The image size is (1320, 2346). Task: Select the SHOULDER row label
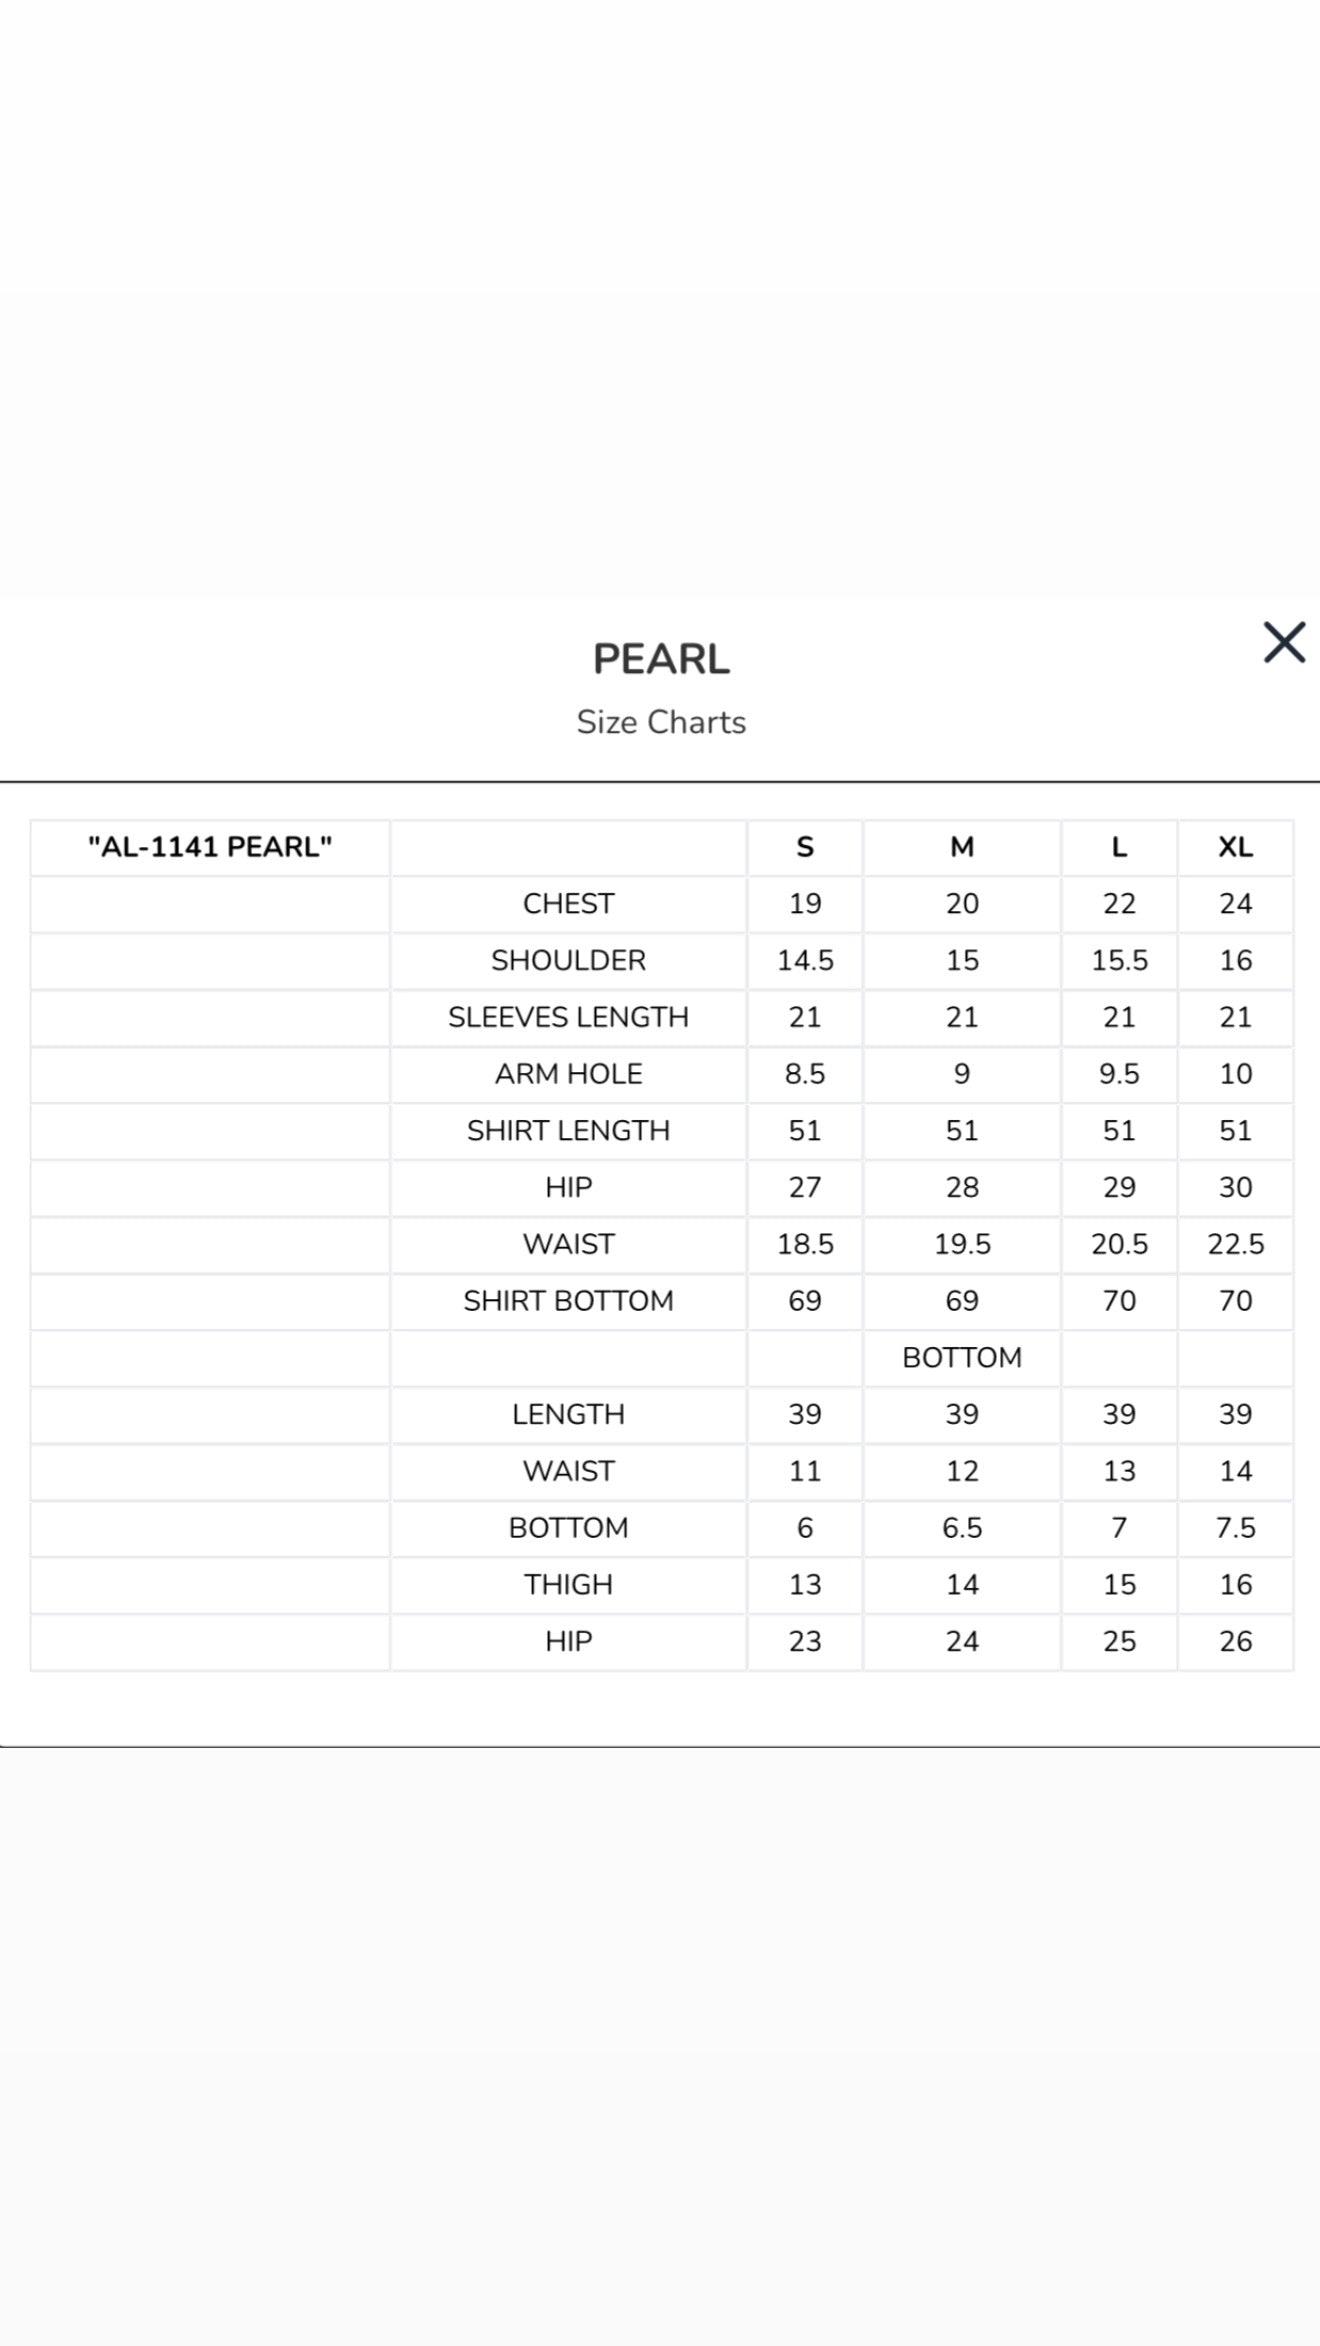pos(568,961)
